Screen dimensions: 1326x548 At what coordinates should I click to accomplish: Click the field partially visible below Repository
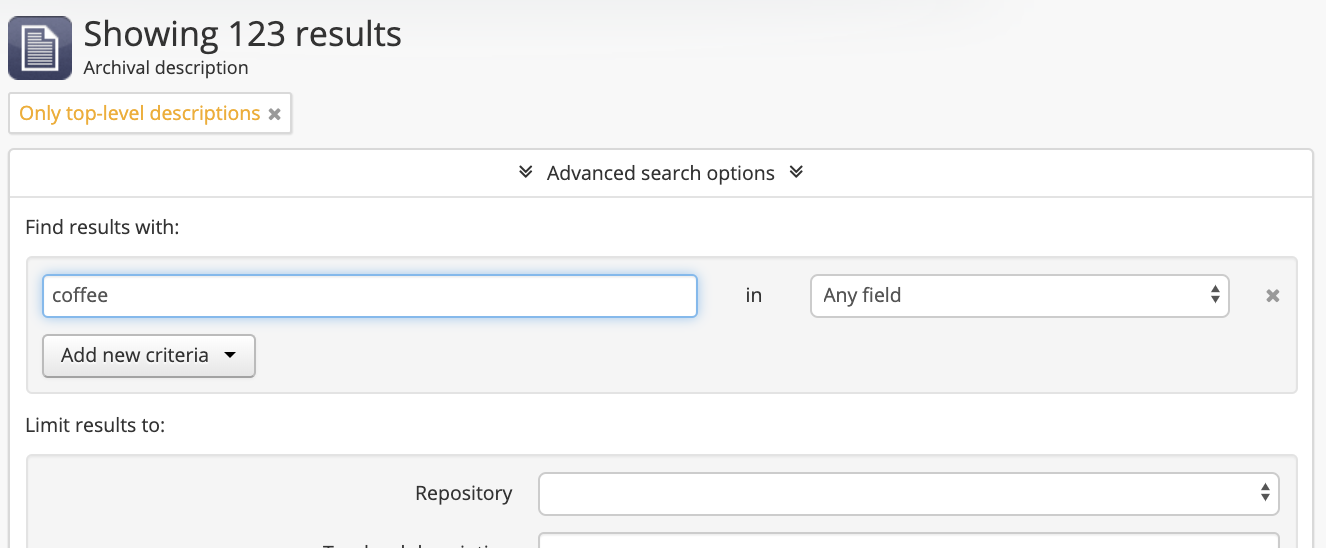tap(908, 541)
